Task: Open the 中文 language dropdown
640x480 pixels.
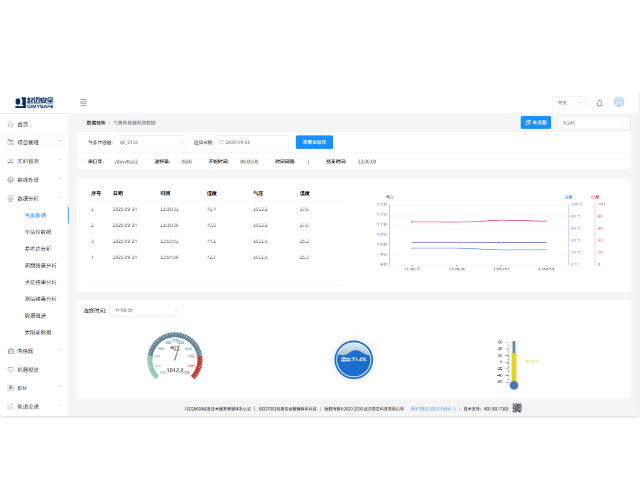Action: (568, 102)
